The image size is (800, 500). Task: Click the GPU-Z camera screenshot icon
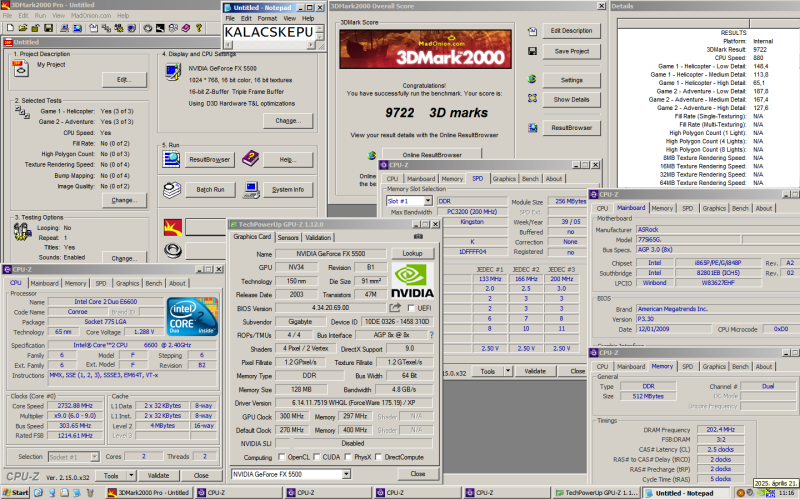[x=418, y=236]
